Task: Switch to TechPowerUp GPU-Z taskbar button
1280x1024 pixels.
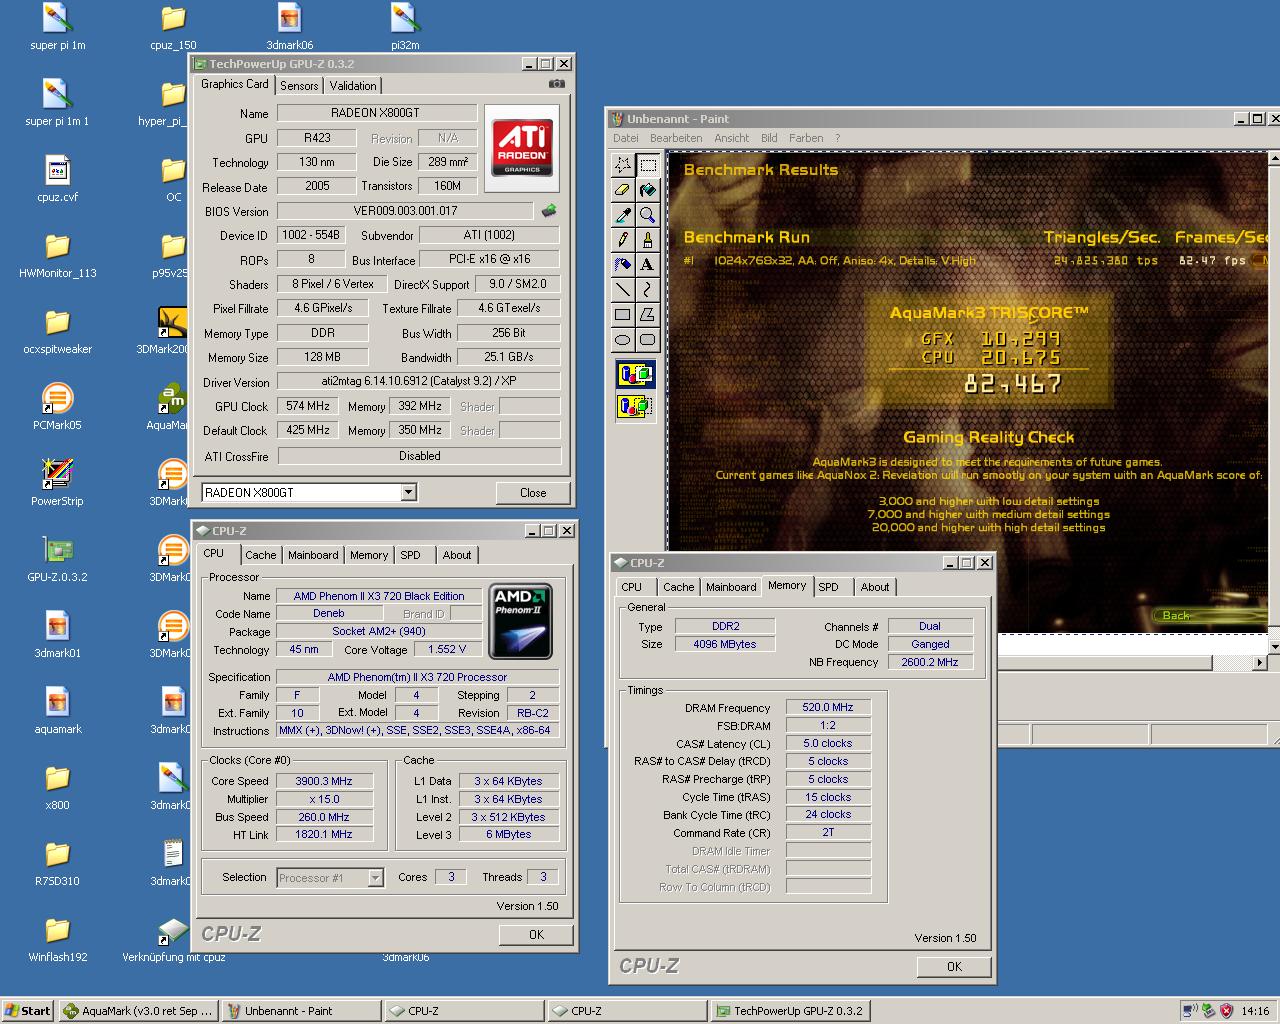Action: pyautogui.click(x=789, y=1011)
